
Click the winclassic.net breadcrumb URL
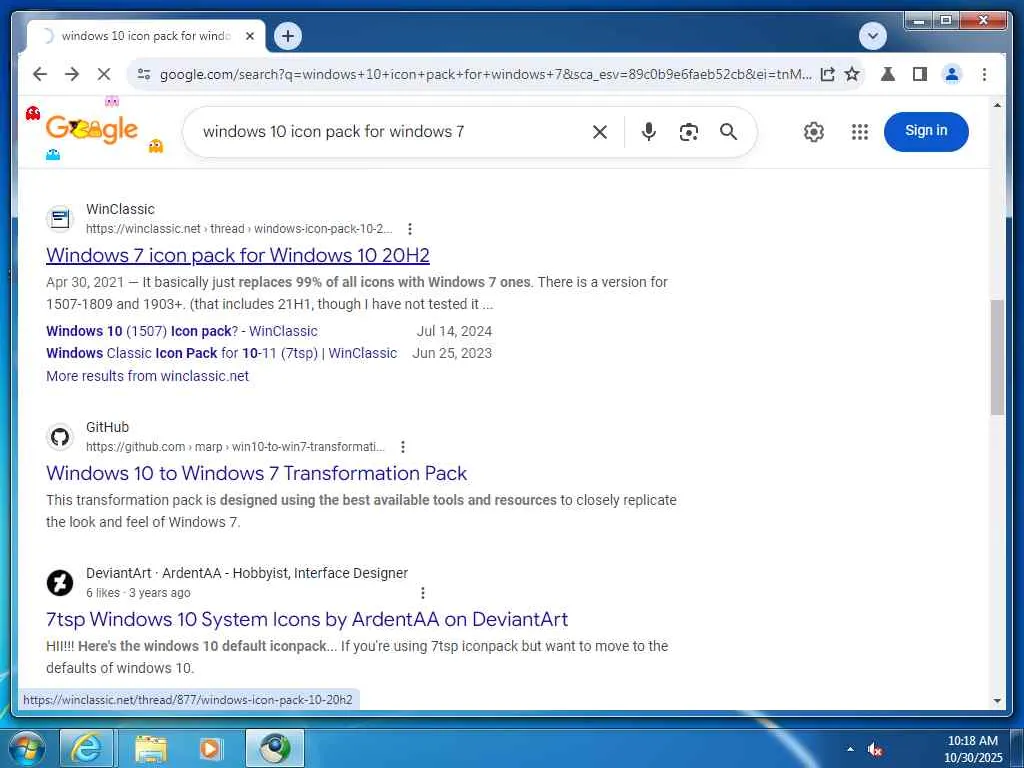point(239,229)
